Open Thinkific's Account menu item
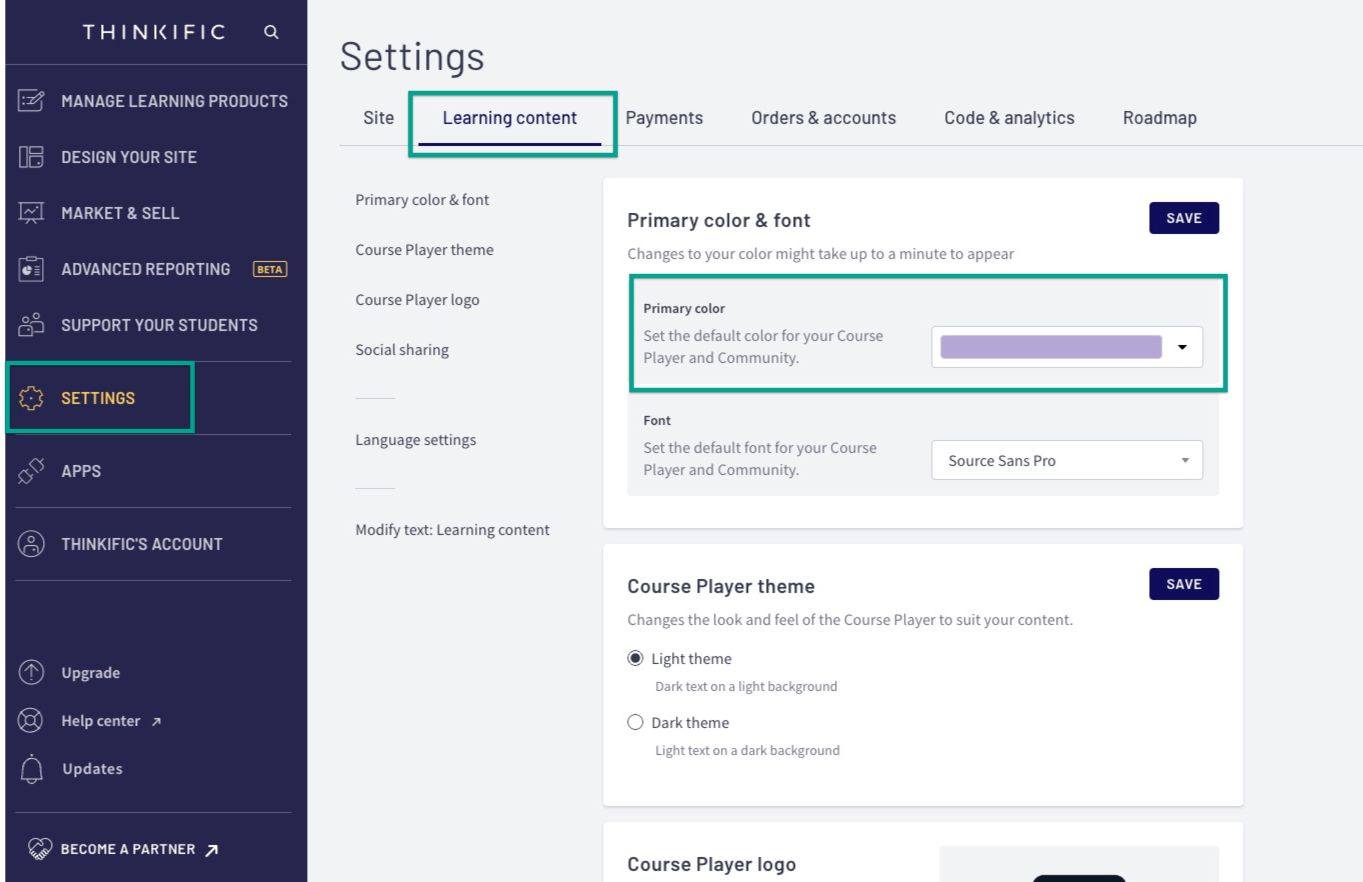Viewport: 1363px width, 882px height. [x=142, y=544]
